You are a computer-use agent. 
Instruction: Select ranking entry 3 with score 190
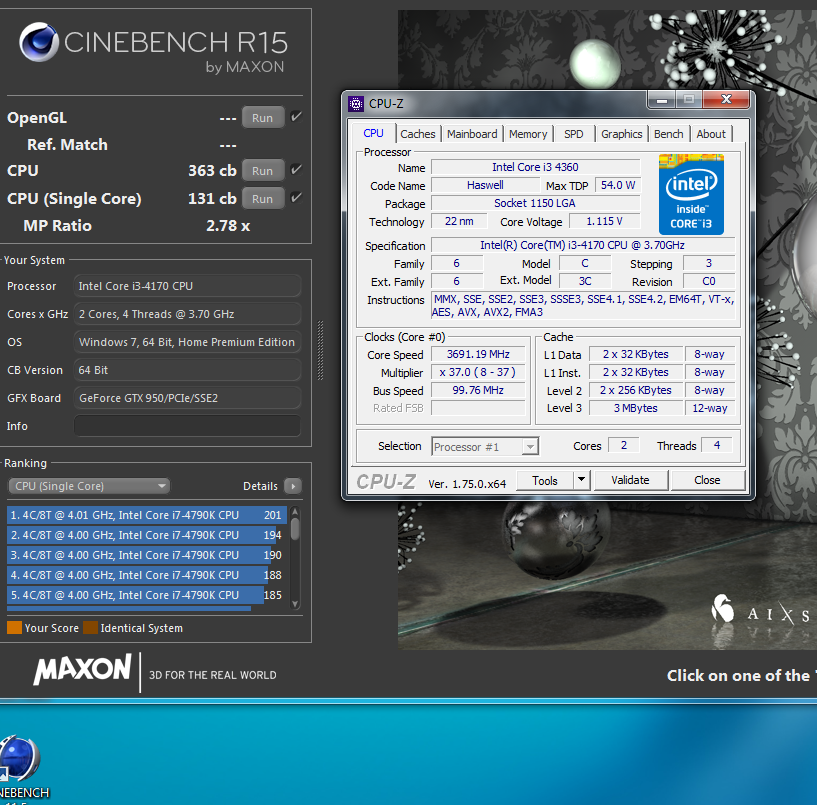(x=147, y=555)
